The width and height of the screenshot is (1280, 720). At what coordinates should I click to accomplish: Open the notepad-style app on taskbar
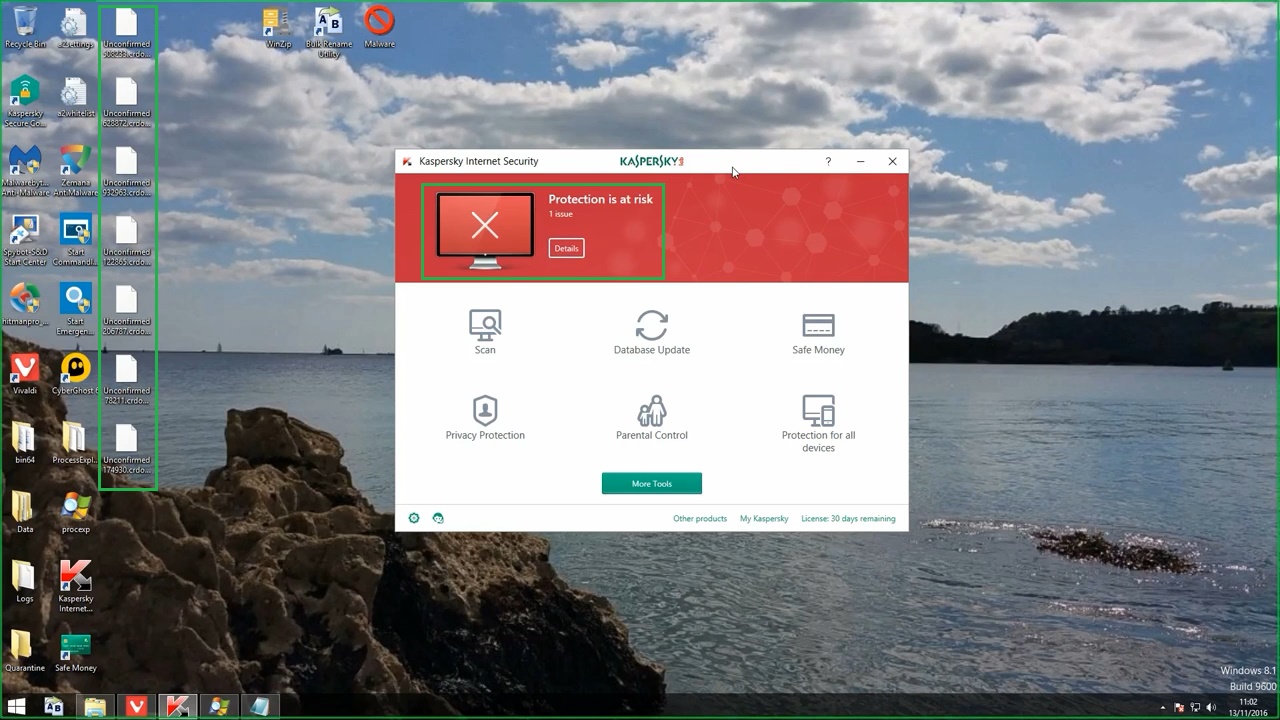[259, 707]
